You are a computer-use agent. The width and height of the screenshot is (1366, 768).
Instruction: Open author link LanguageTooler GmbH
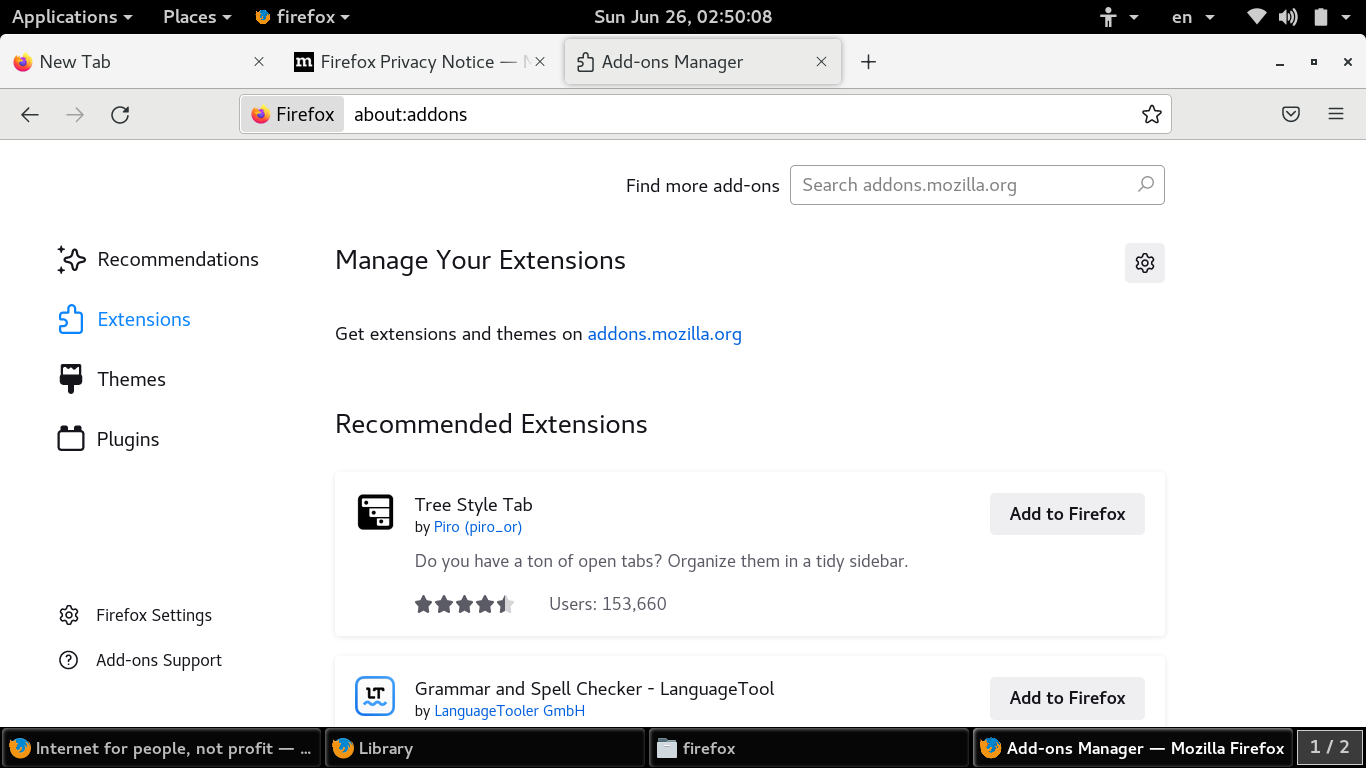click(510, 711)
